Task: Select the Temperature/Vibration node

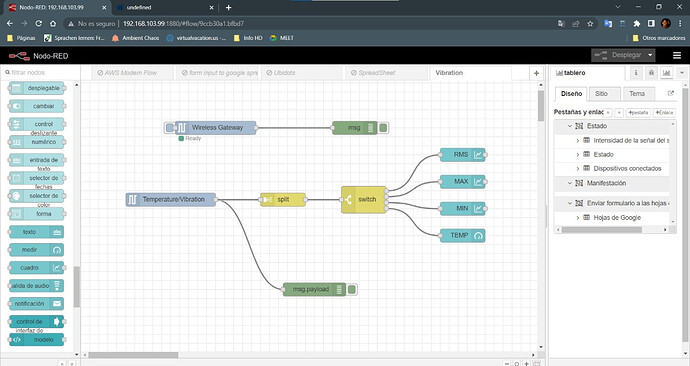Action: pos(171,199)
